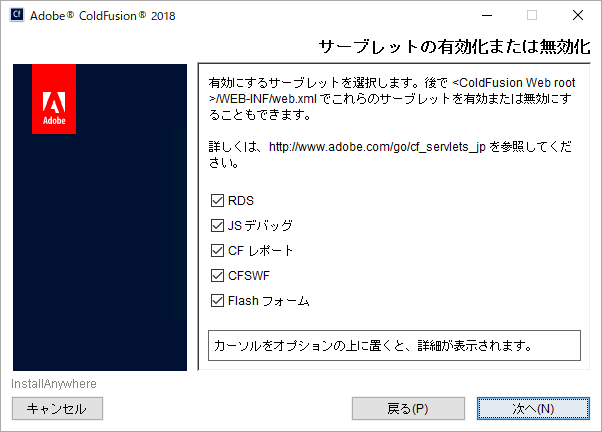Toggle the JS デバッグ checkbox
This screenshot has height=432, width=602.
pos(217,225)
